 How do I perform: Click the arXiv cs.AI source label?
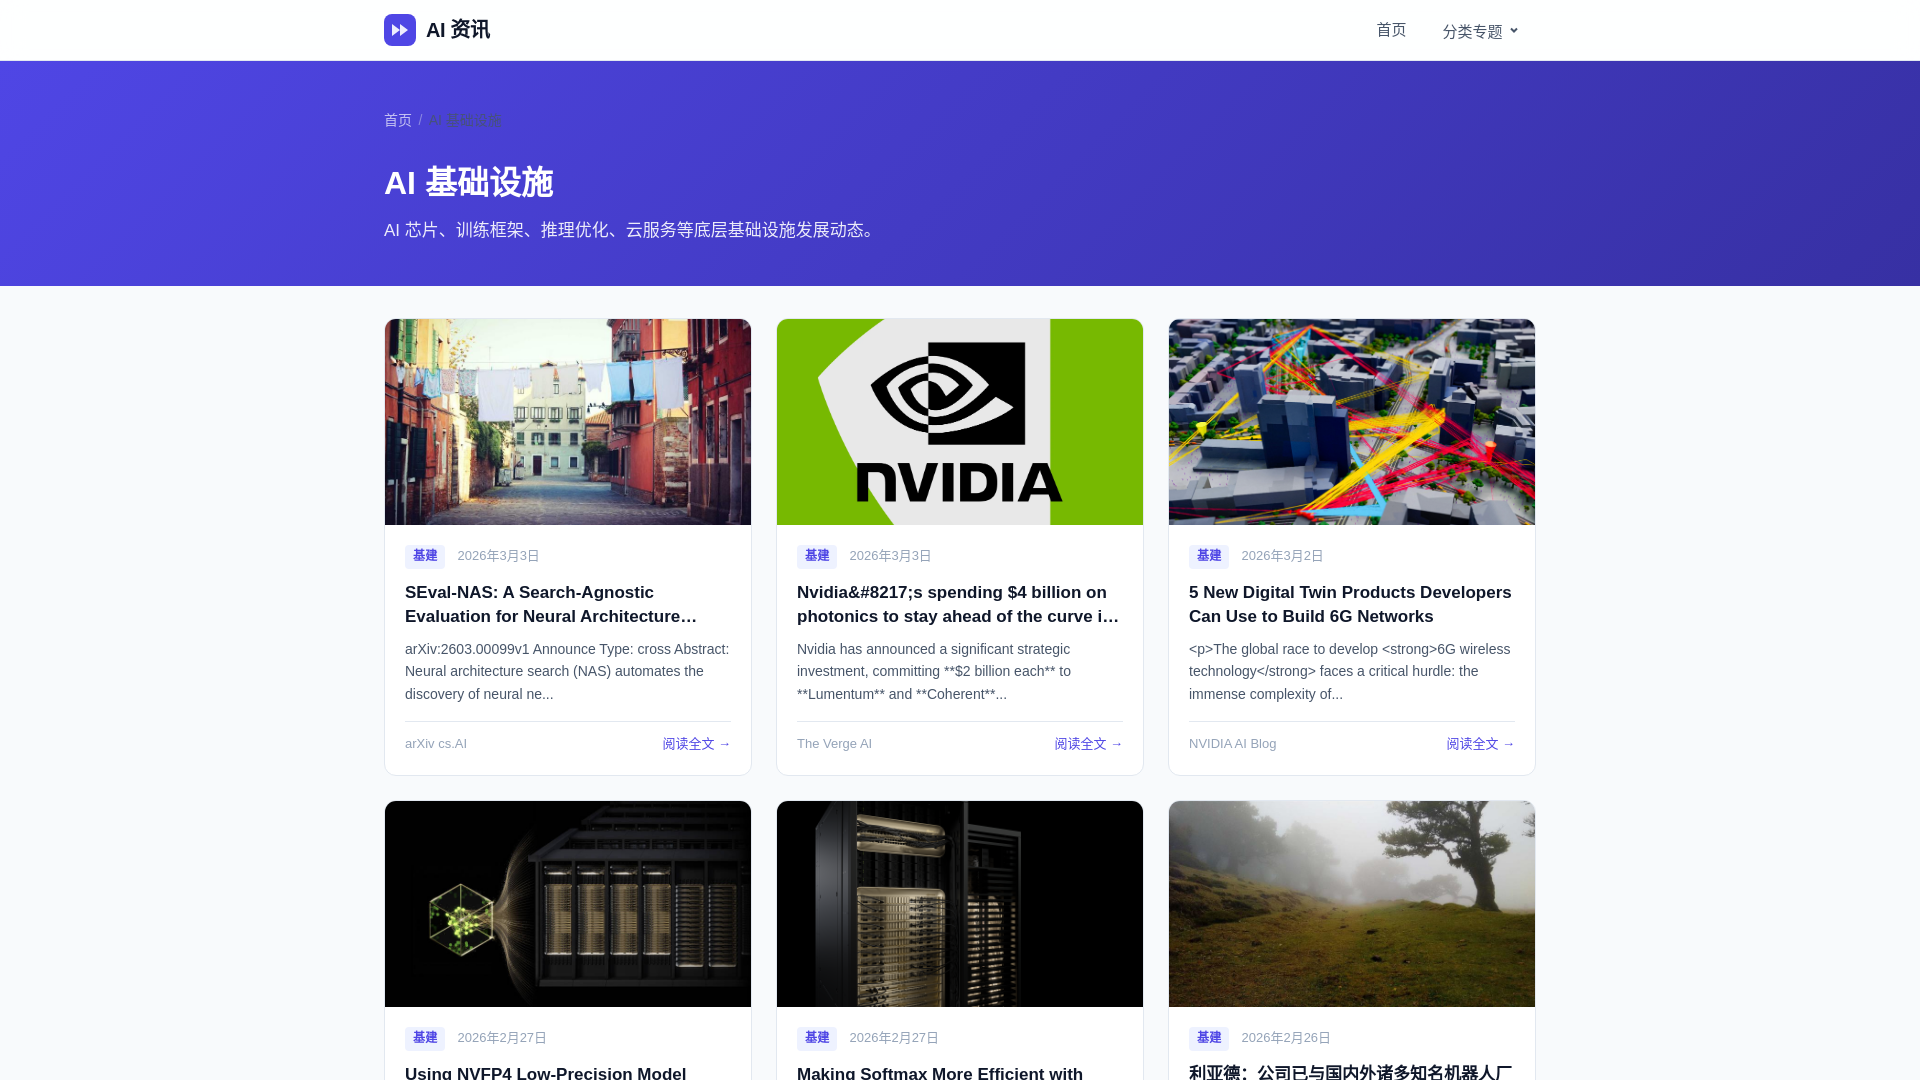pos(436,744)
